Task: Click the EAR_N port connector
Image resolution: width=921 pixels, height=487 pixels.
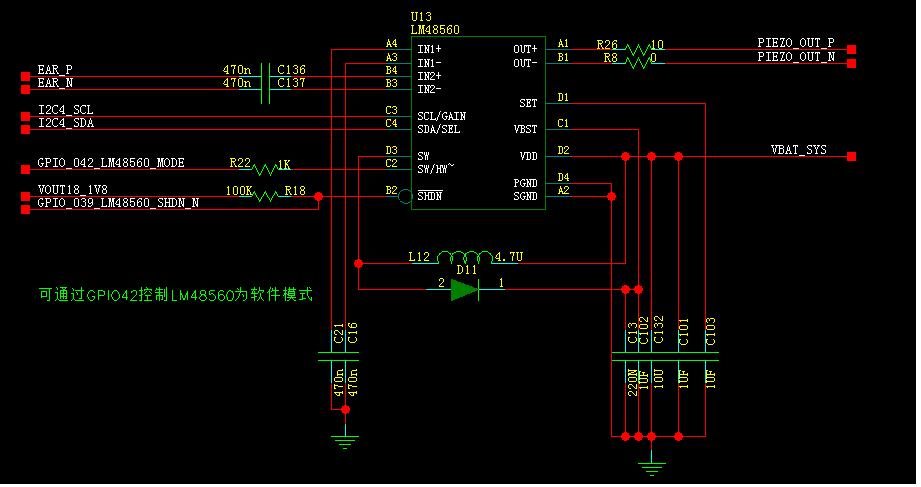Action: click(25, 89)
